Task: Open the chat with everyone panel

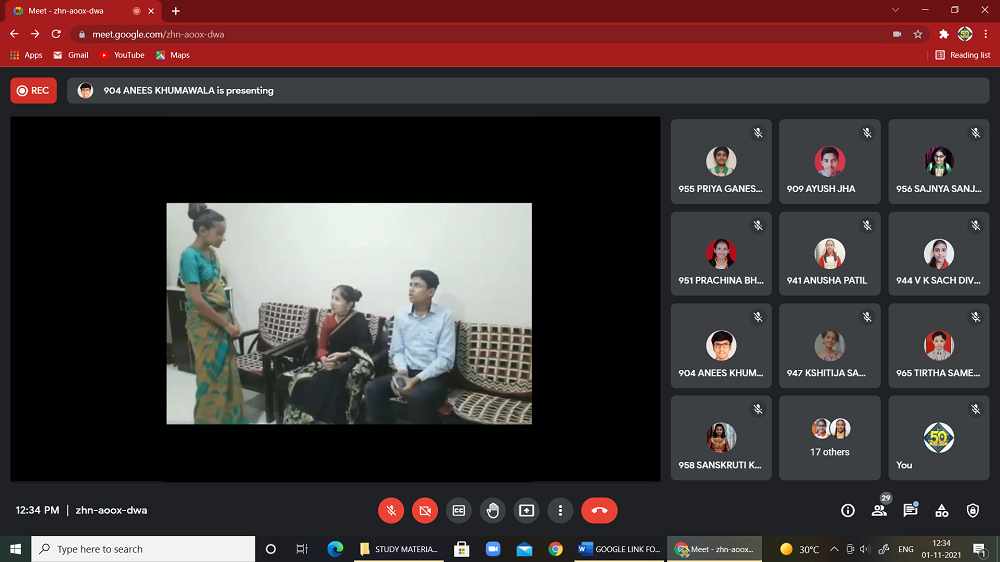Action: (x=910, y=510)
